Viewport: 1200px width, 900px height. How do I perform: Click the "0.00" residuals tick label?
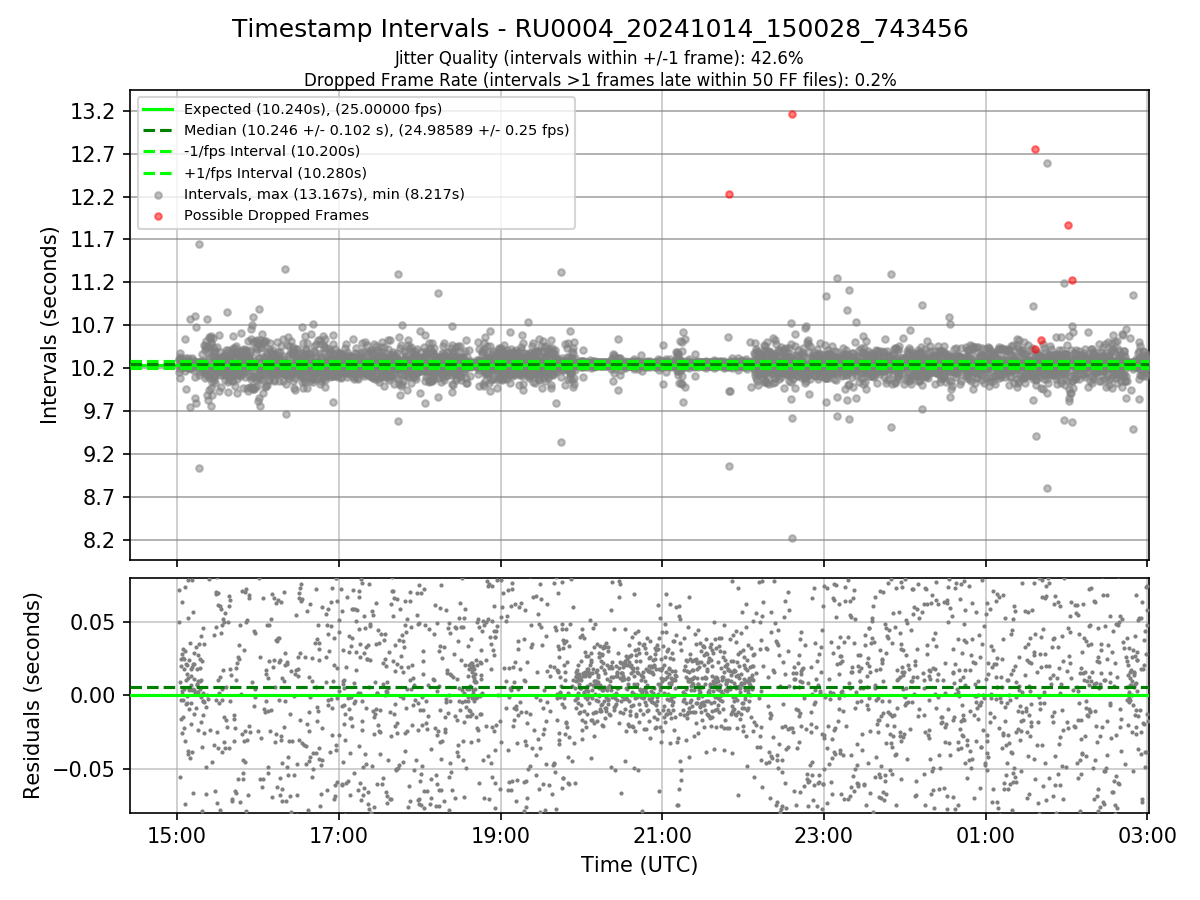click(95, 696)
